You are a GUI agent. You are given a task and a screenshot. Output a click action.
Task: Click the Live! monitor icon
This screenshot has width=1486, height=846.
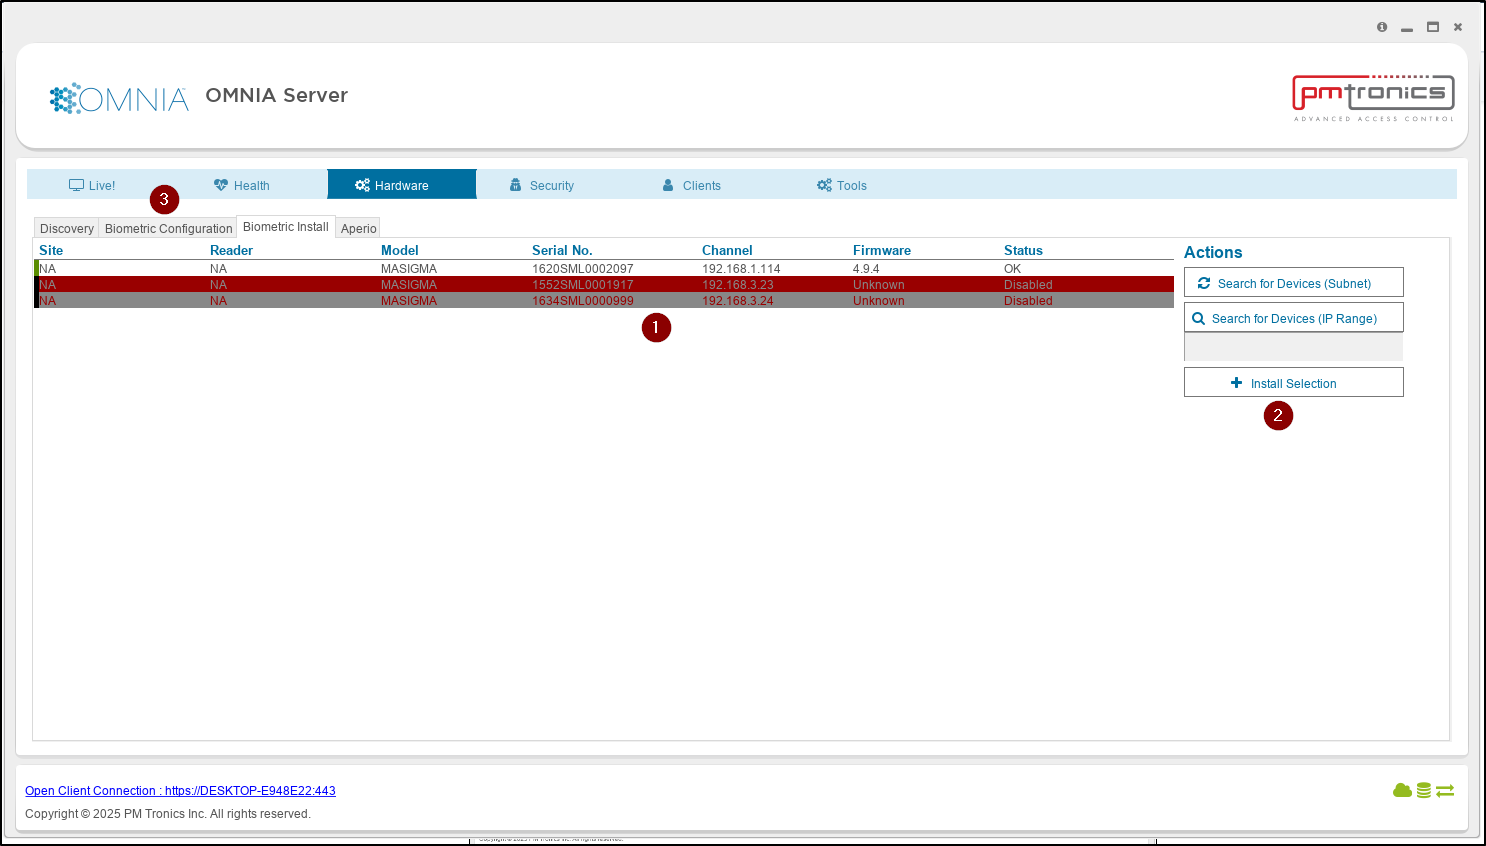click(76, 185)
